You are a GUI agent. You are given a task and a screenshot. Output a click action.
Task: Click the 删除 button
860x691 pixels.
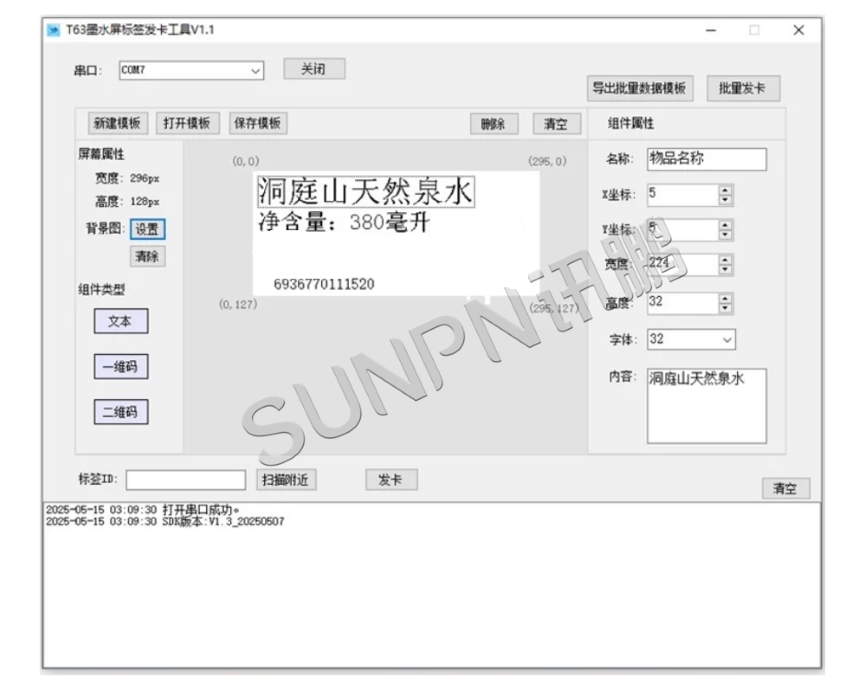494,124
